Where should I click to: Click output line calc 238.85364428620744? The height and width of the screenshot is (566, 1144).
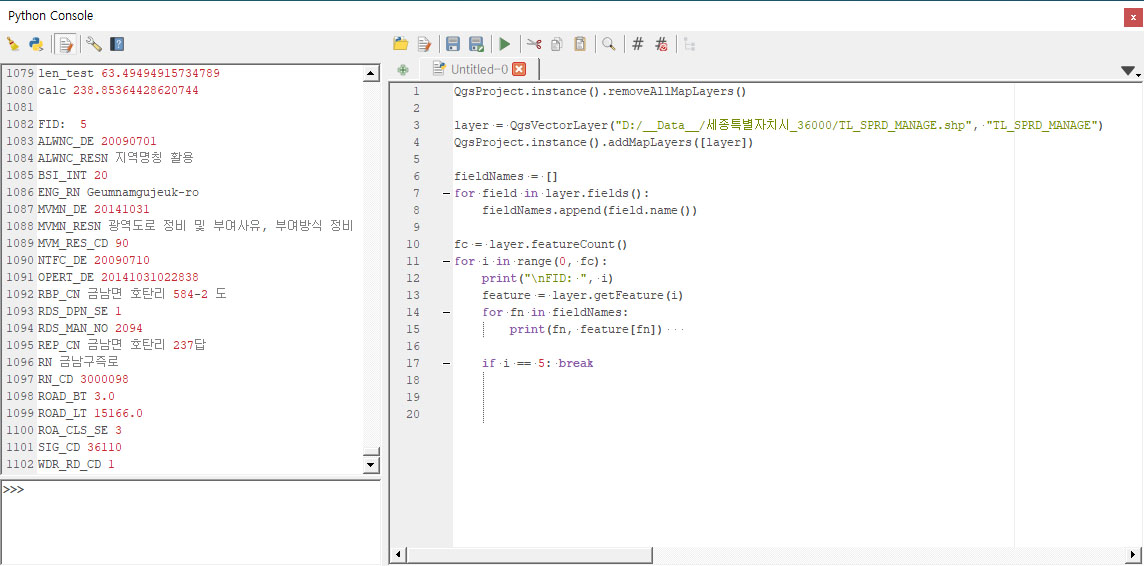pos(118,90)
